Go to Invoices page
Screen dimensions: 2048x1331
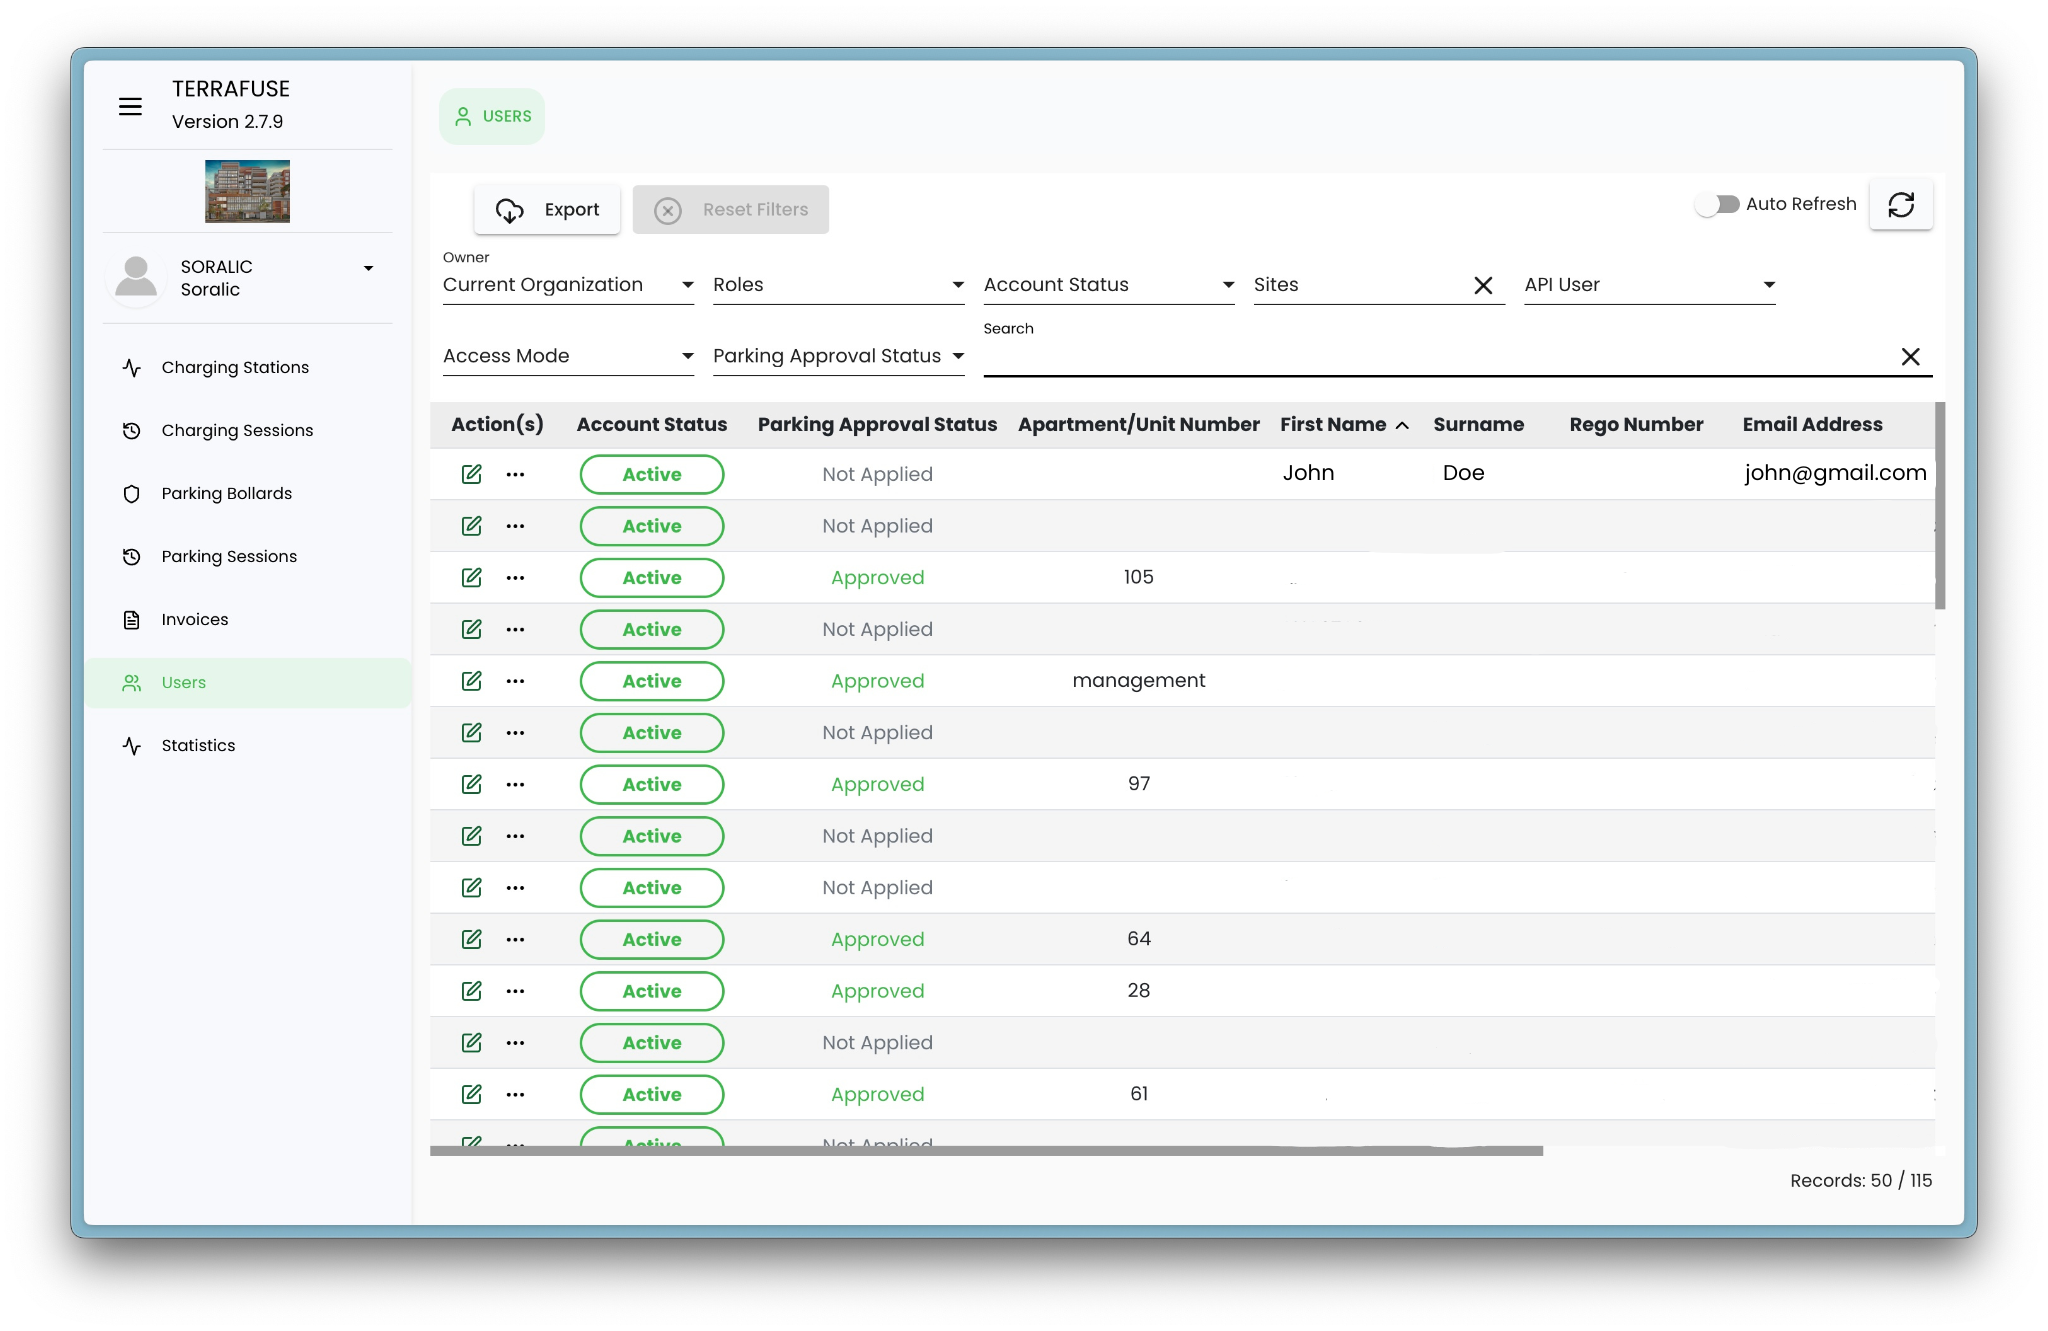tap(195, 620)
